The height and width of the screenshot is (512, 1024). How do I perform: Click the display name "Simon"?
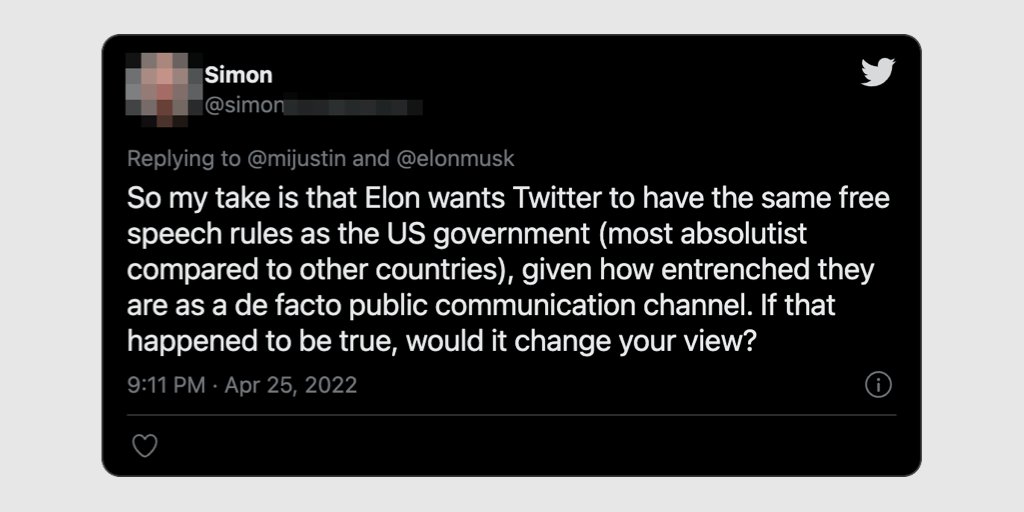[x=238, y=75]
